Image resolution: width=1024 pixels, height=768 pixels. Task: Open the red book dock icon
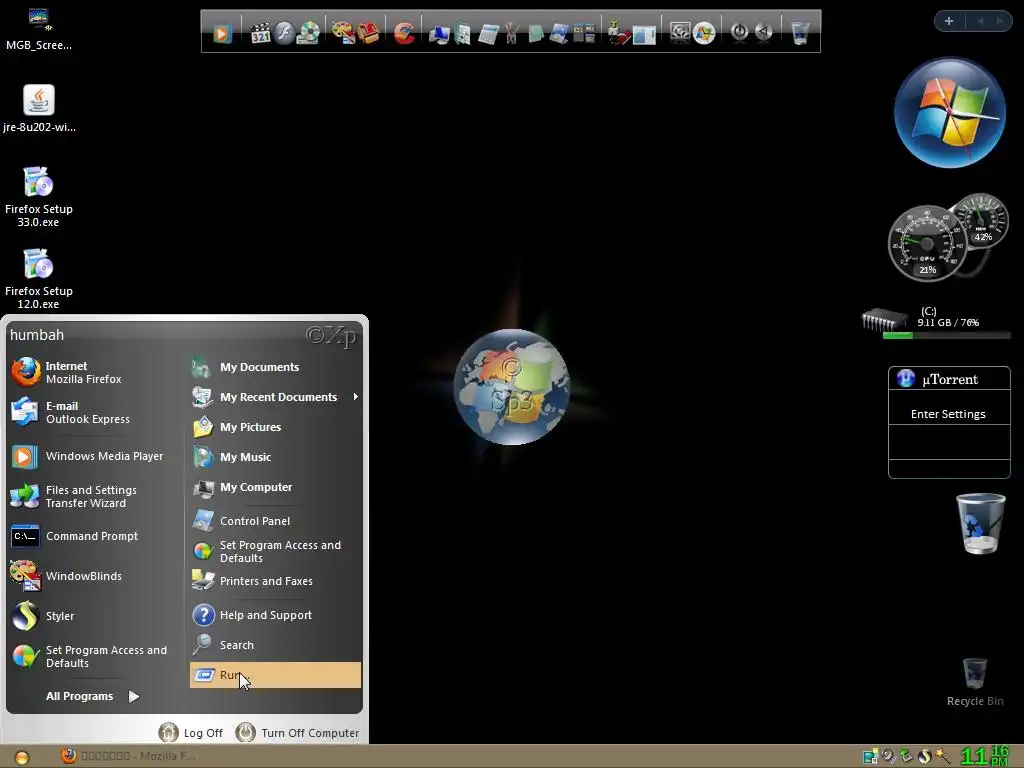(x=368, y=33)
